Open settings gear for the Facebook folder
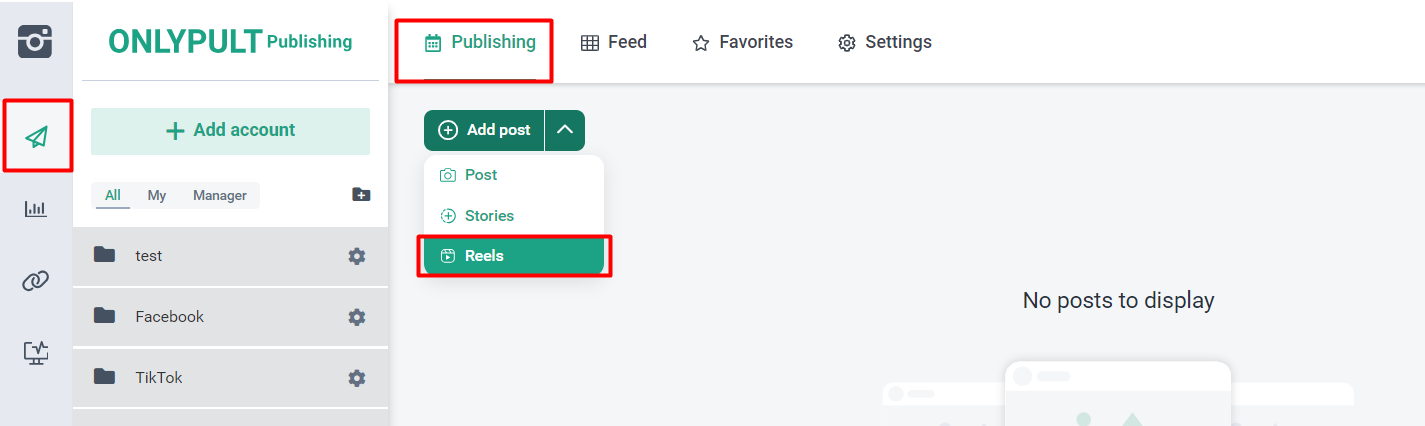 [356, 317]
